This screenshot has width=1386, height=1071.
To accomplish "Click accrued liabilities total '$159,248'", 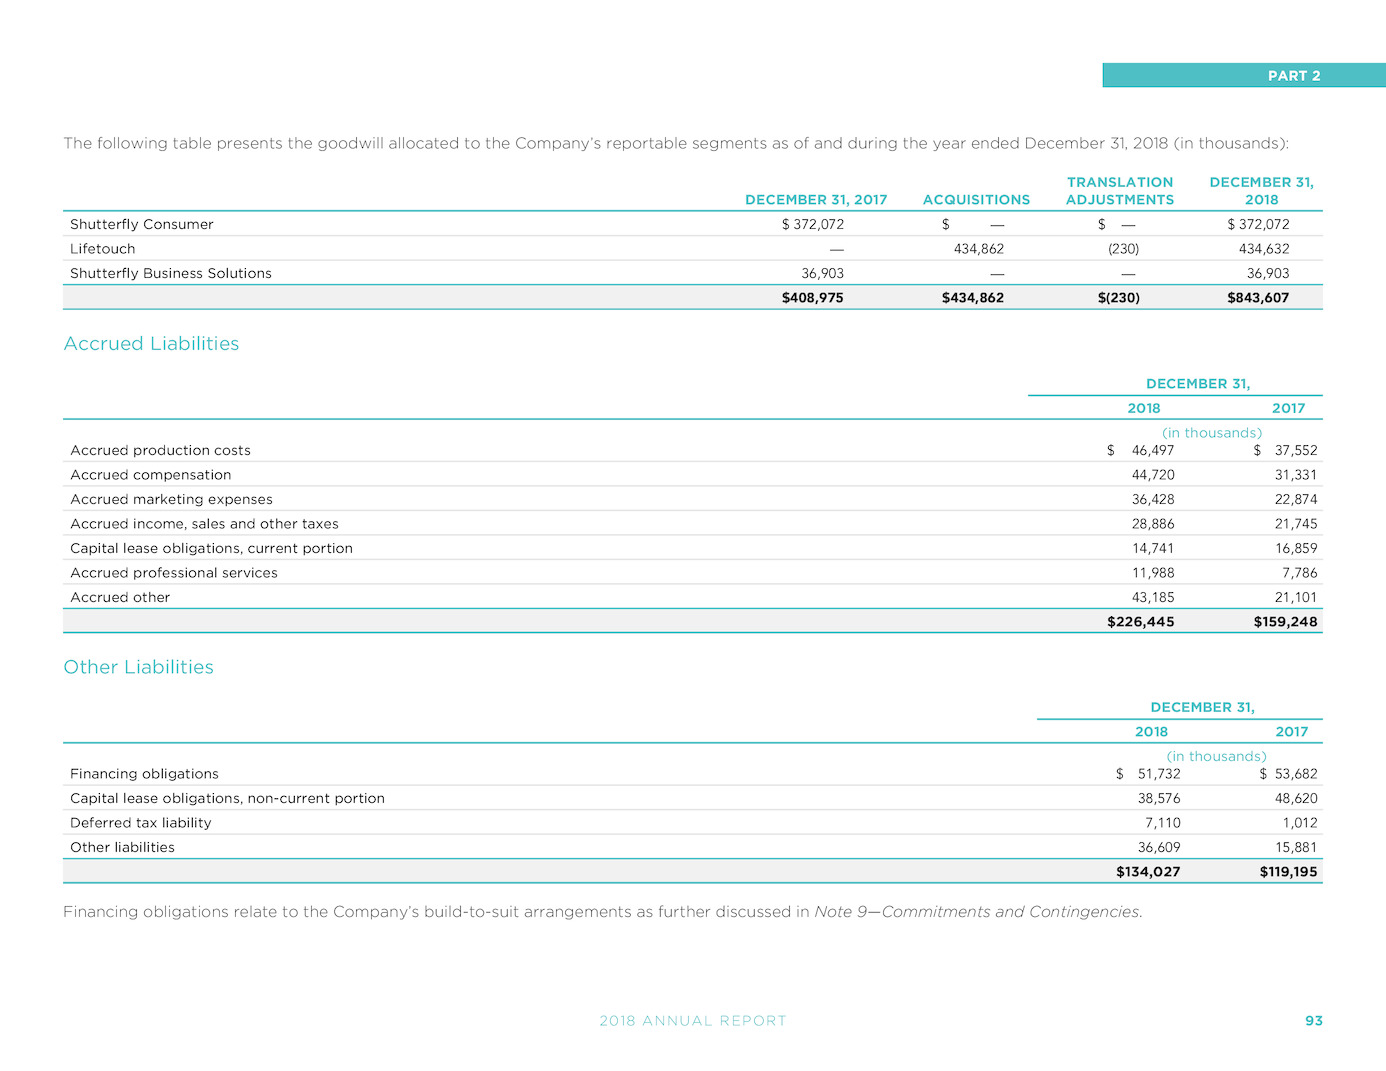I will click(x=1286, y=622).
